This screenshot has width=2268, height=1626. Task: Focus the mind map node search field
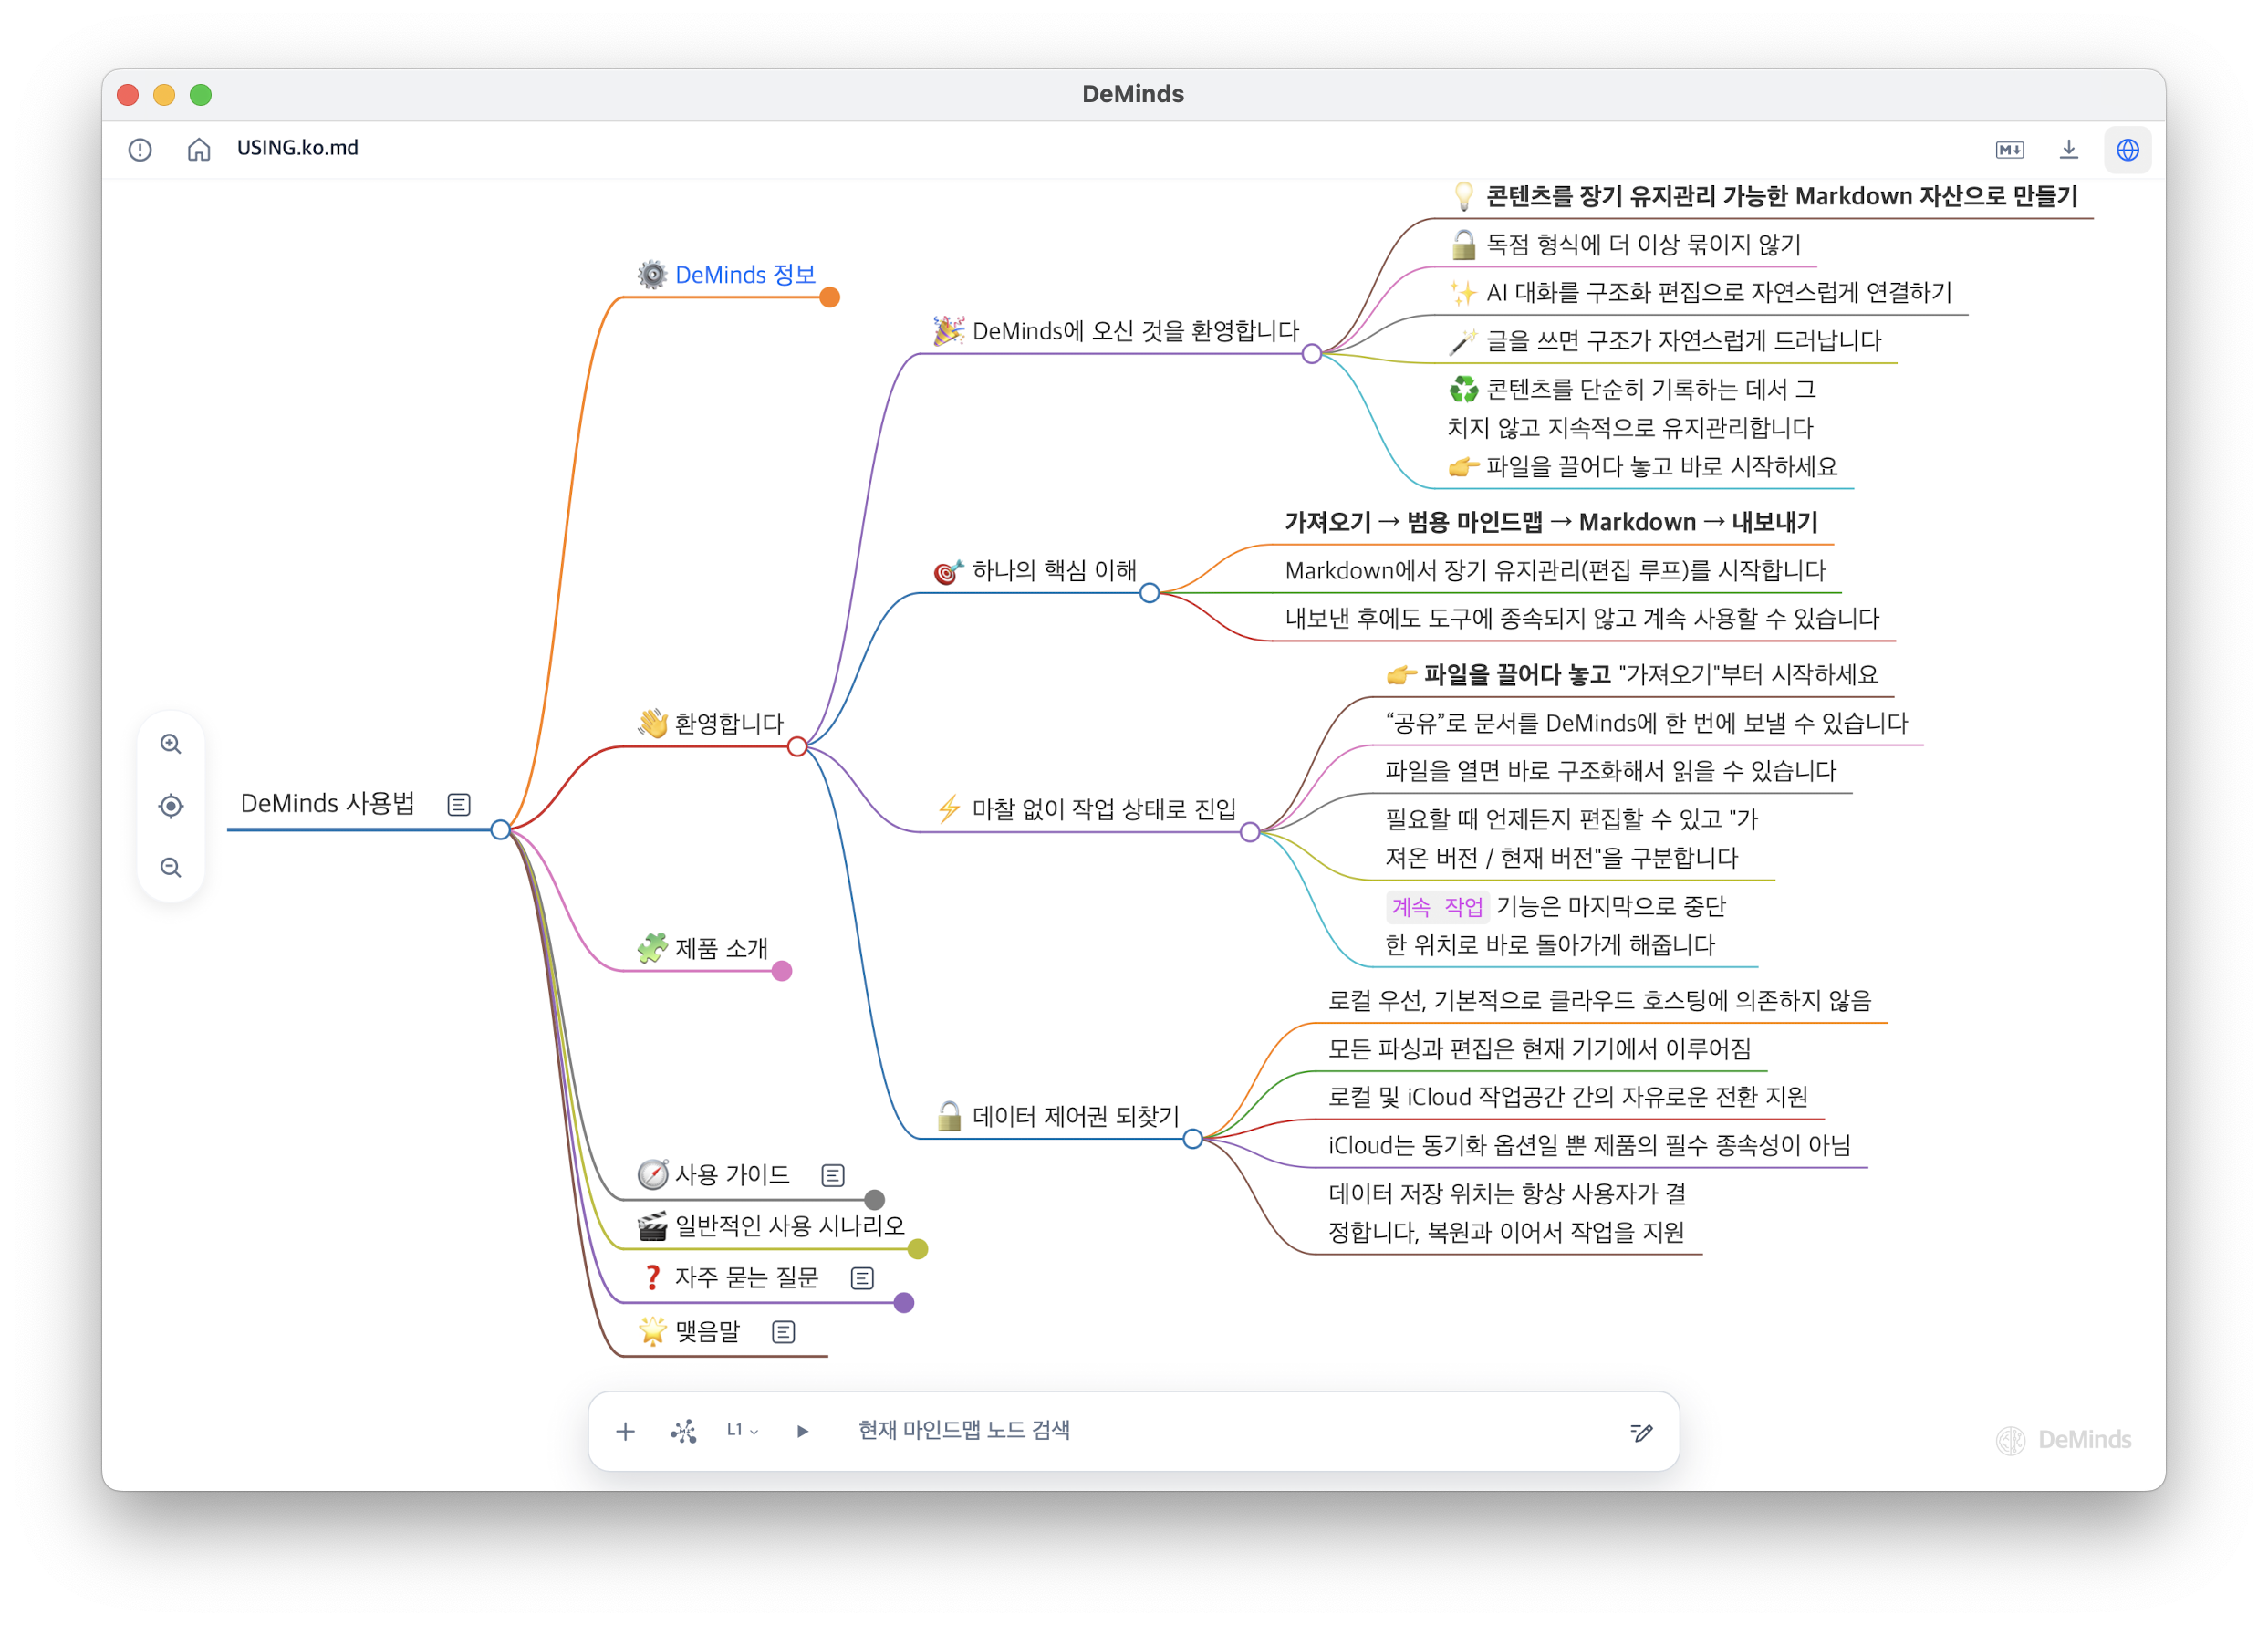click(1230, 1431)
